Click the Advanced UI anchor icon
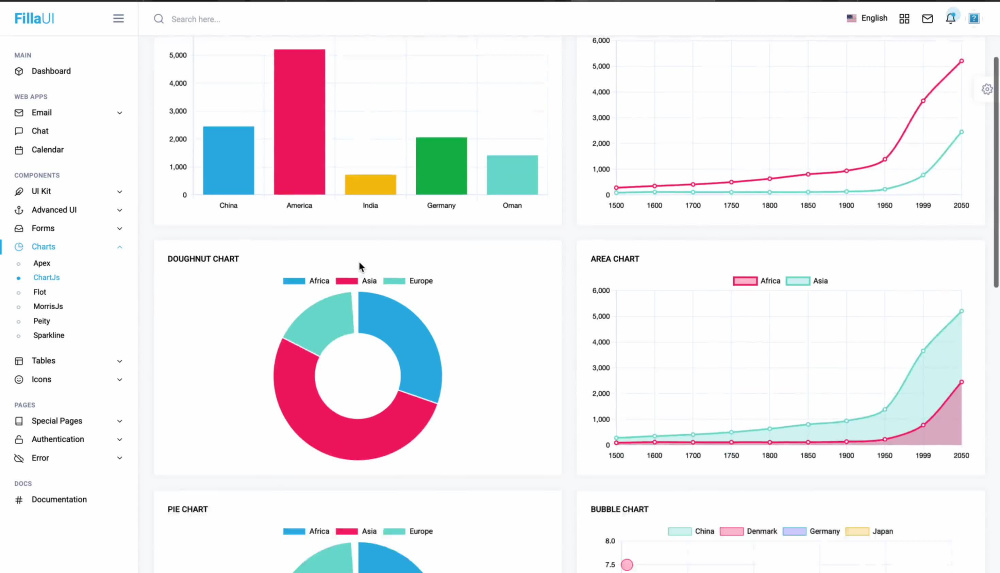 (18, 210)
